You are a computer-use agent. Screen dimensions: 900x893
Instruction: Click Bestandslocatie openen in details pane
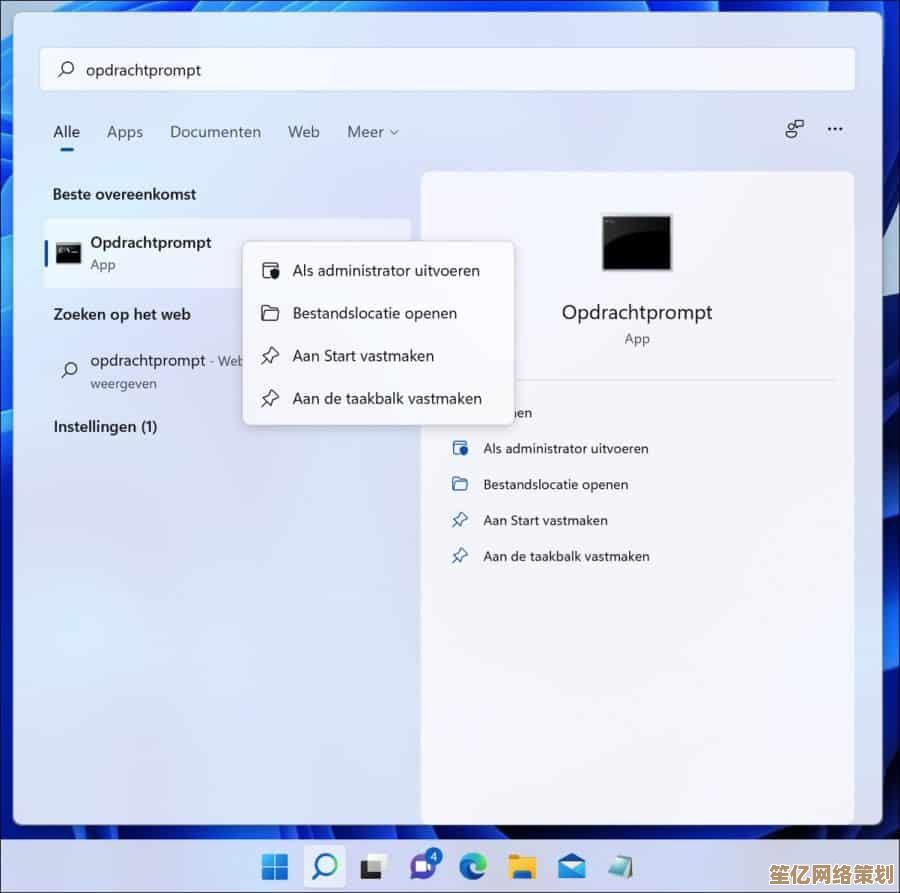pos(555,485)
